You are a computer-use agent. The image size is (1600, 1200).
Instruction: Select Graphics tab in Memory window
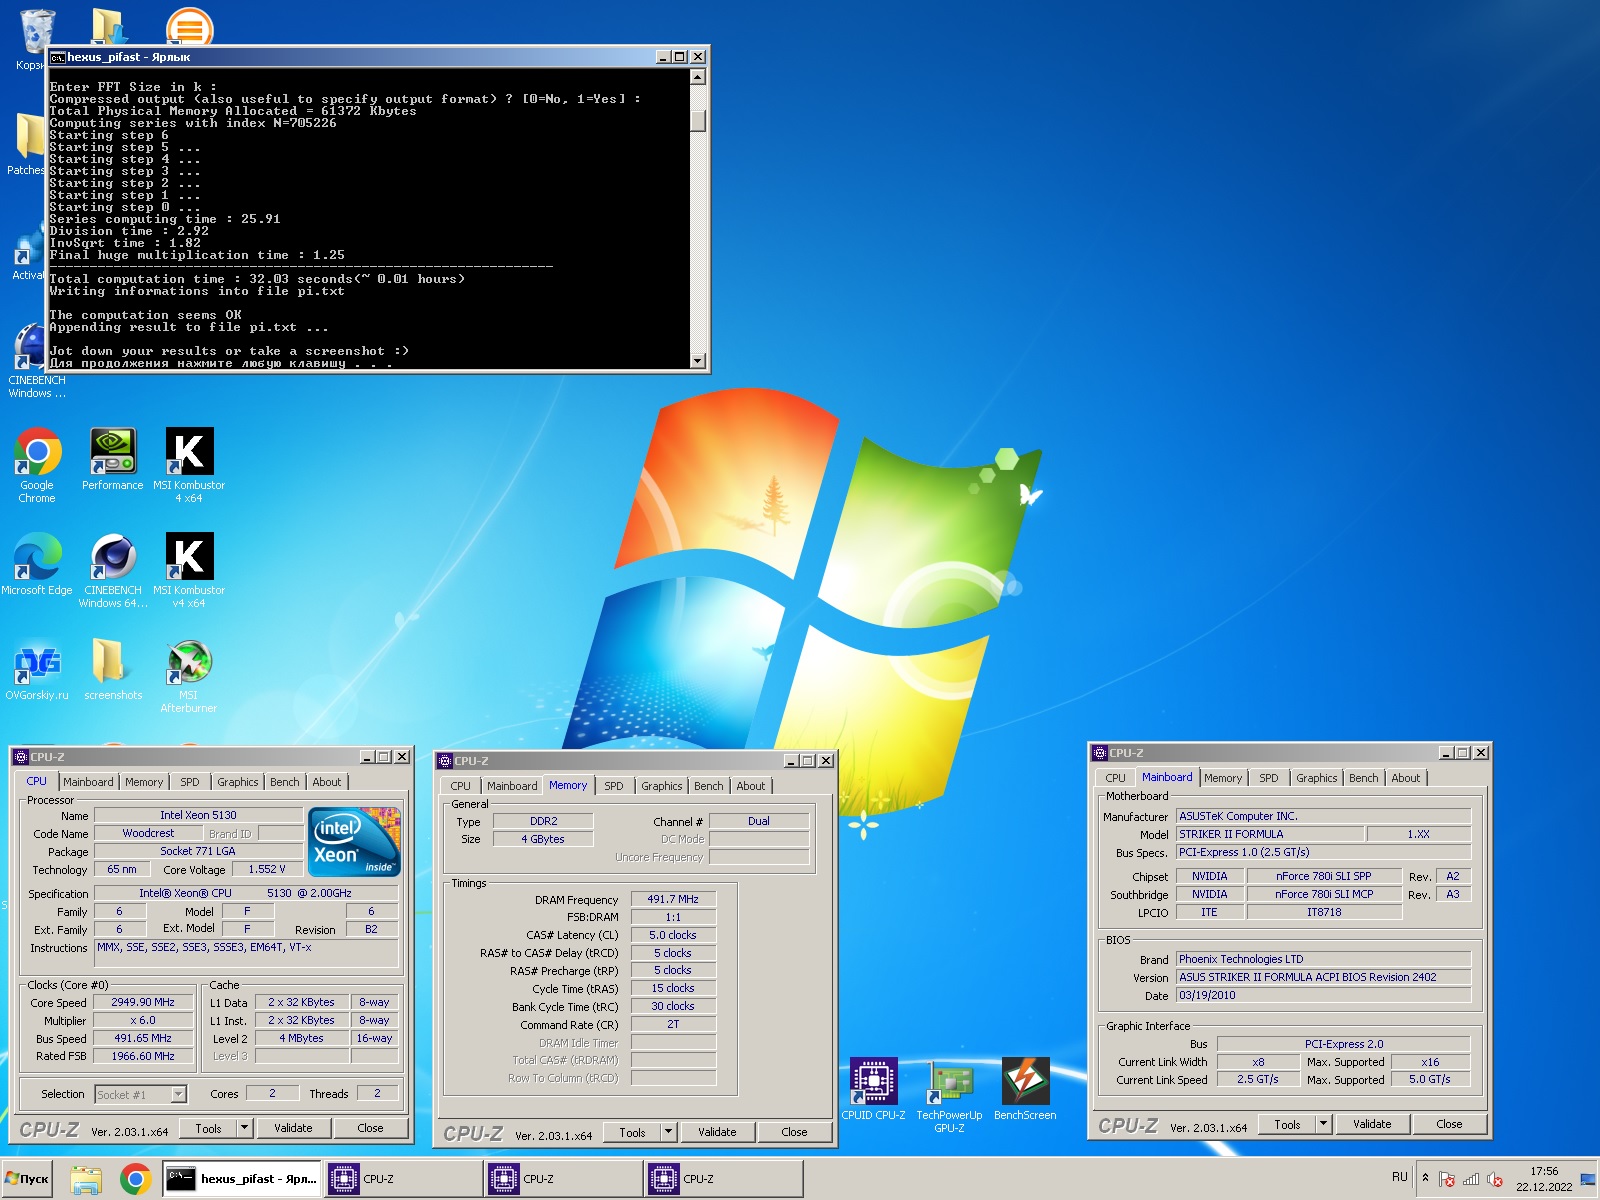click(662, 786)
